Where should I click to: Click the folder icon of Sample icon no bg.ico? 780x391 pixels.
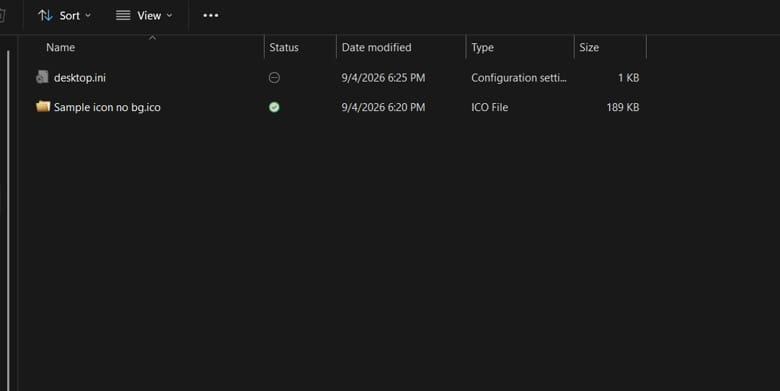tap(43, 106)
